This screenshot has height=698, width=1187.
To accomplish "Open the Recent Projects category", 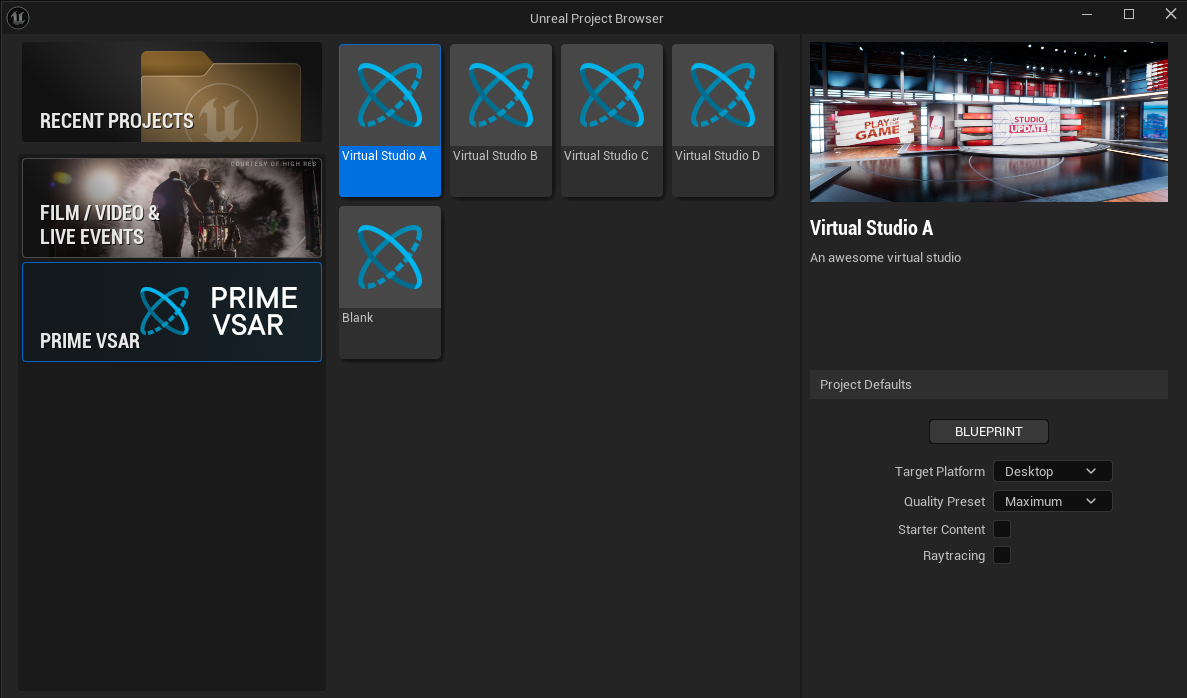I will click(x=172, y=92).
